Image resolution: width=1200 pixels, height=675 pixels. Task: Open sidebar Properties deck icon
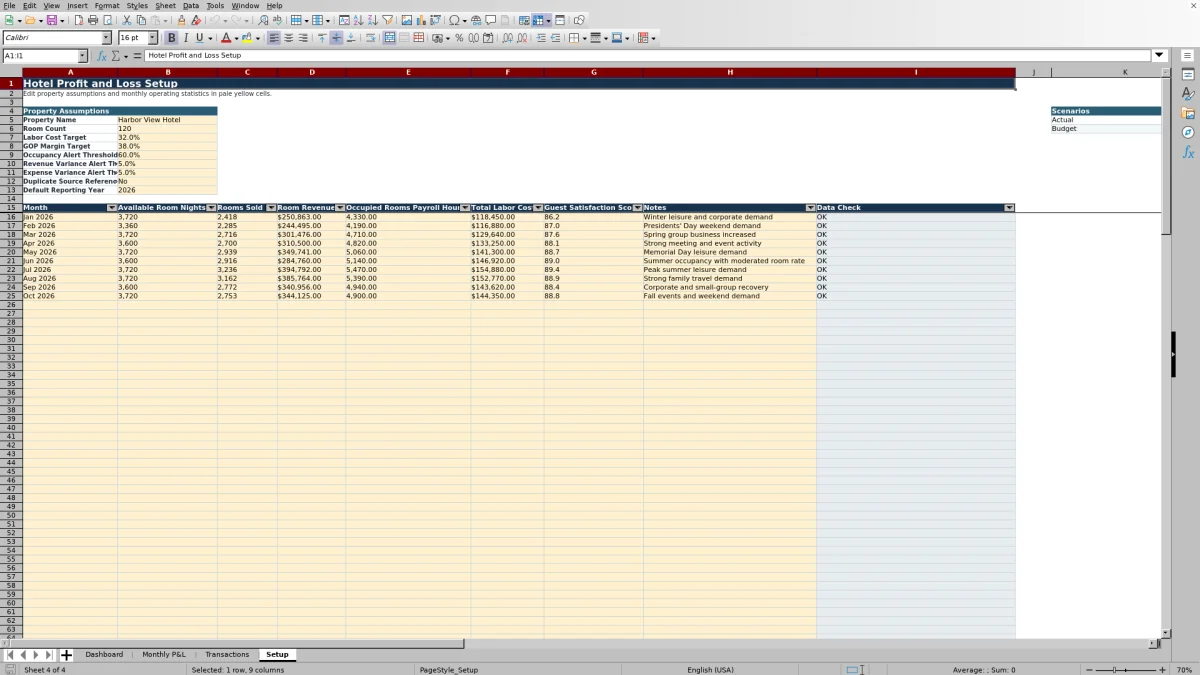[x=1188, y=75]
